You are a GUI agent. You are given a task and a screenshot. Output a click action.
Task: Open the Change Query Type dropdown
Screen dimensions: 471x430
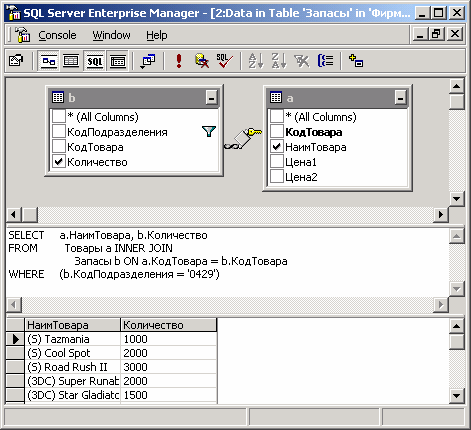click(x=147, y=61)
